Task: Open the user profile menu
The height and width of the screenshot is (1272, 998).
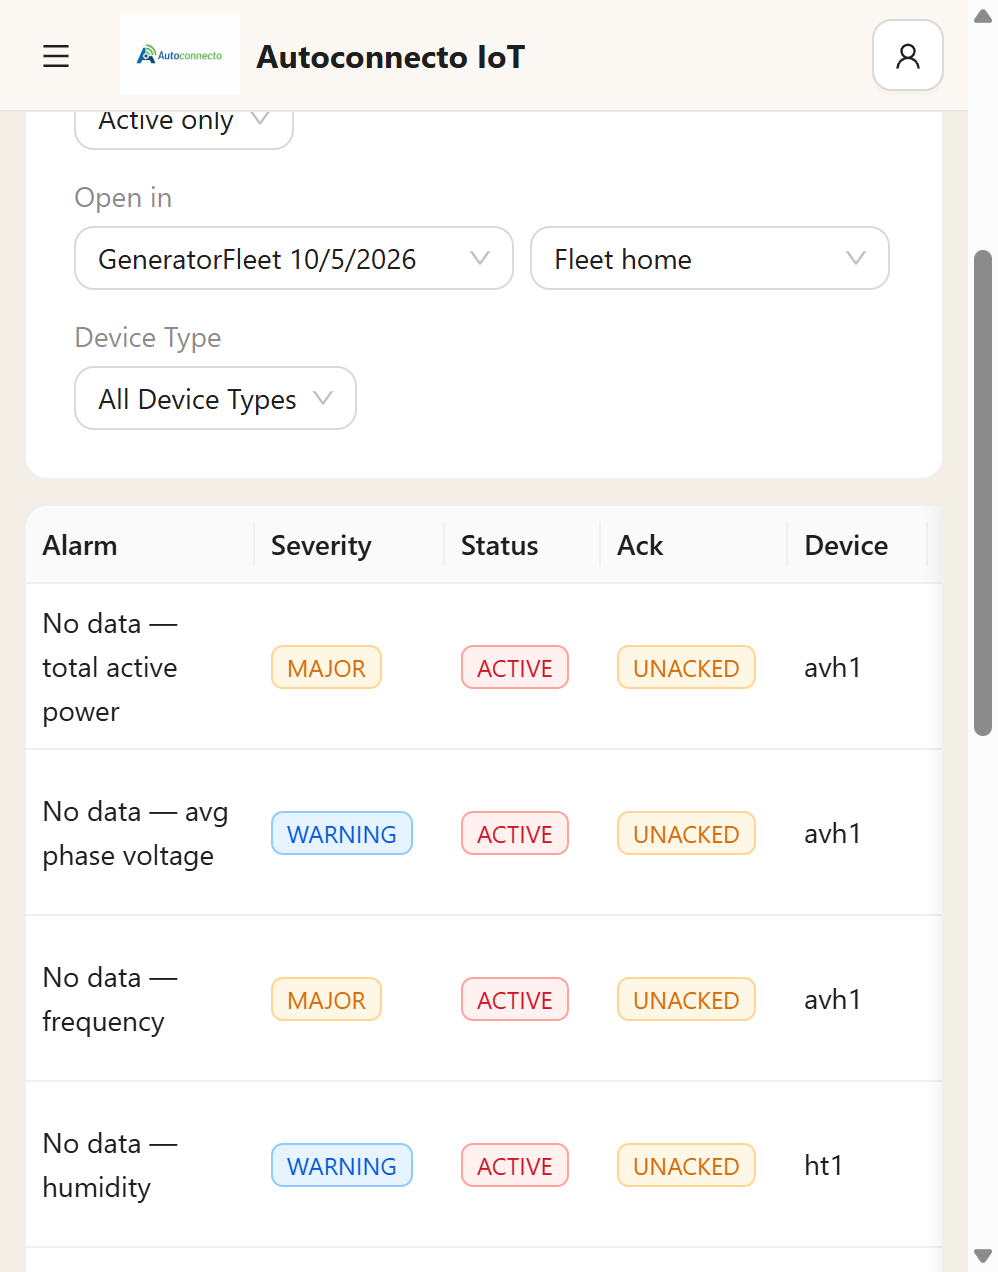Action: (908, 56)
